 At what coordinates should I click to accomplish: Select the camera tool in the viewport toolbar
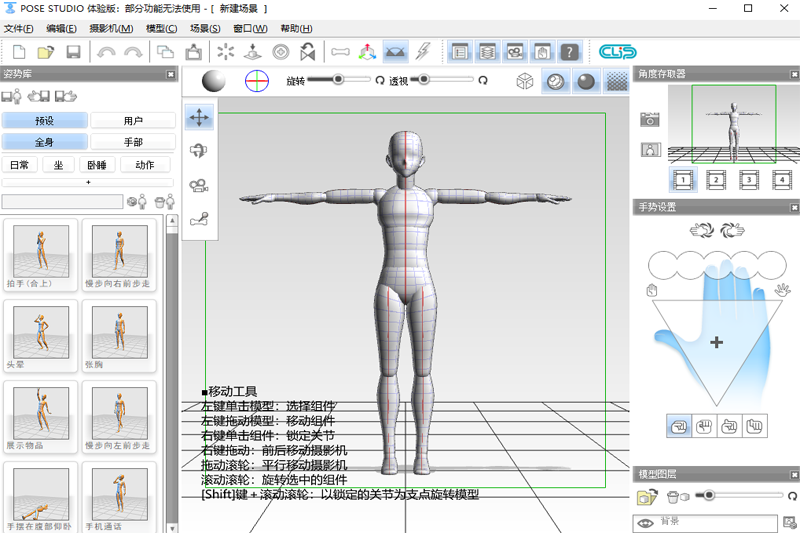200,185
